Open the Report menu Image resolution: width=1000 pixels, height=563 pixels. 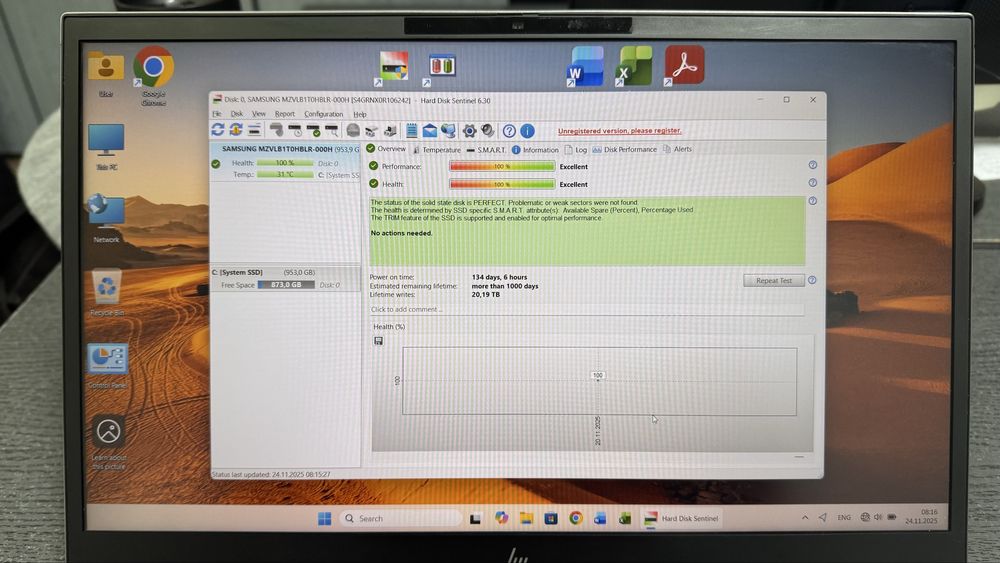click(284, 114)
